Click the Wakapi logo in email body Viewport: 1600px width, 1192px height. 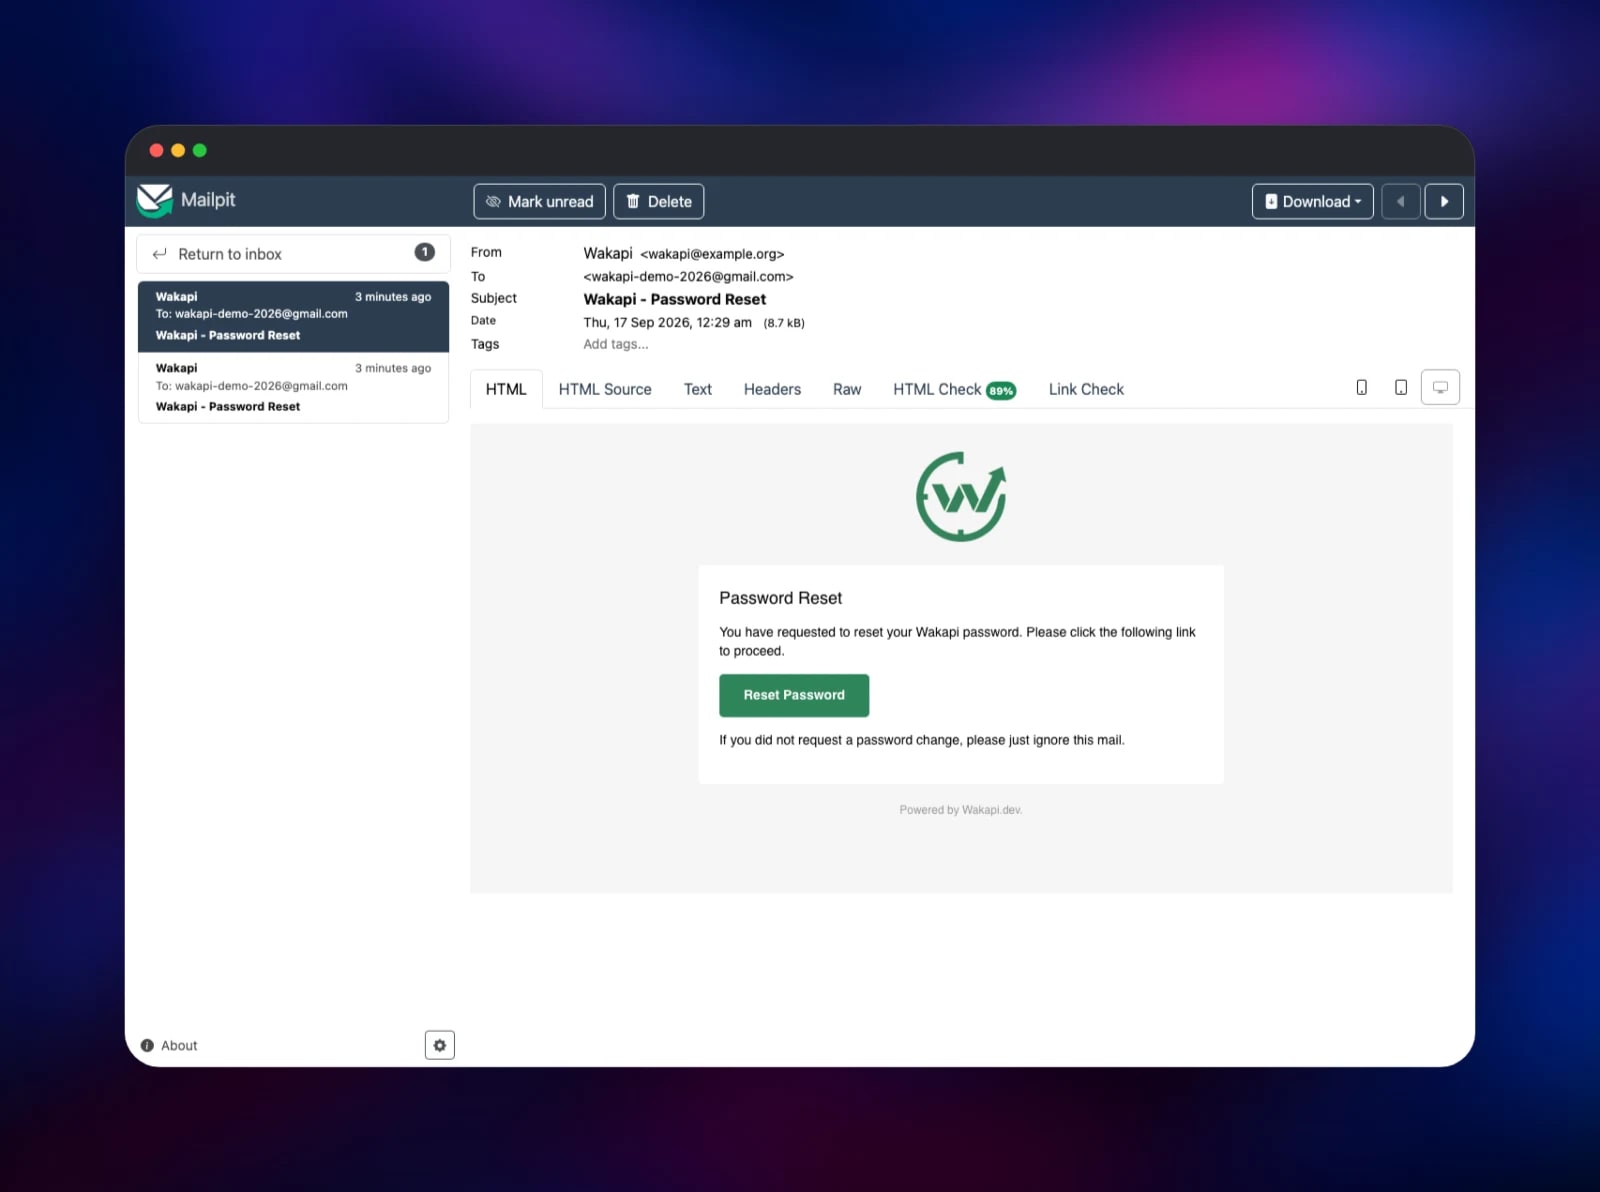(961, 496)
